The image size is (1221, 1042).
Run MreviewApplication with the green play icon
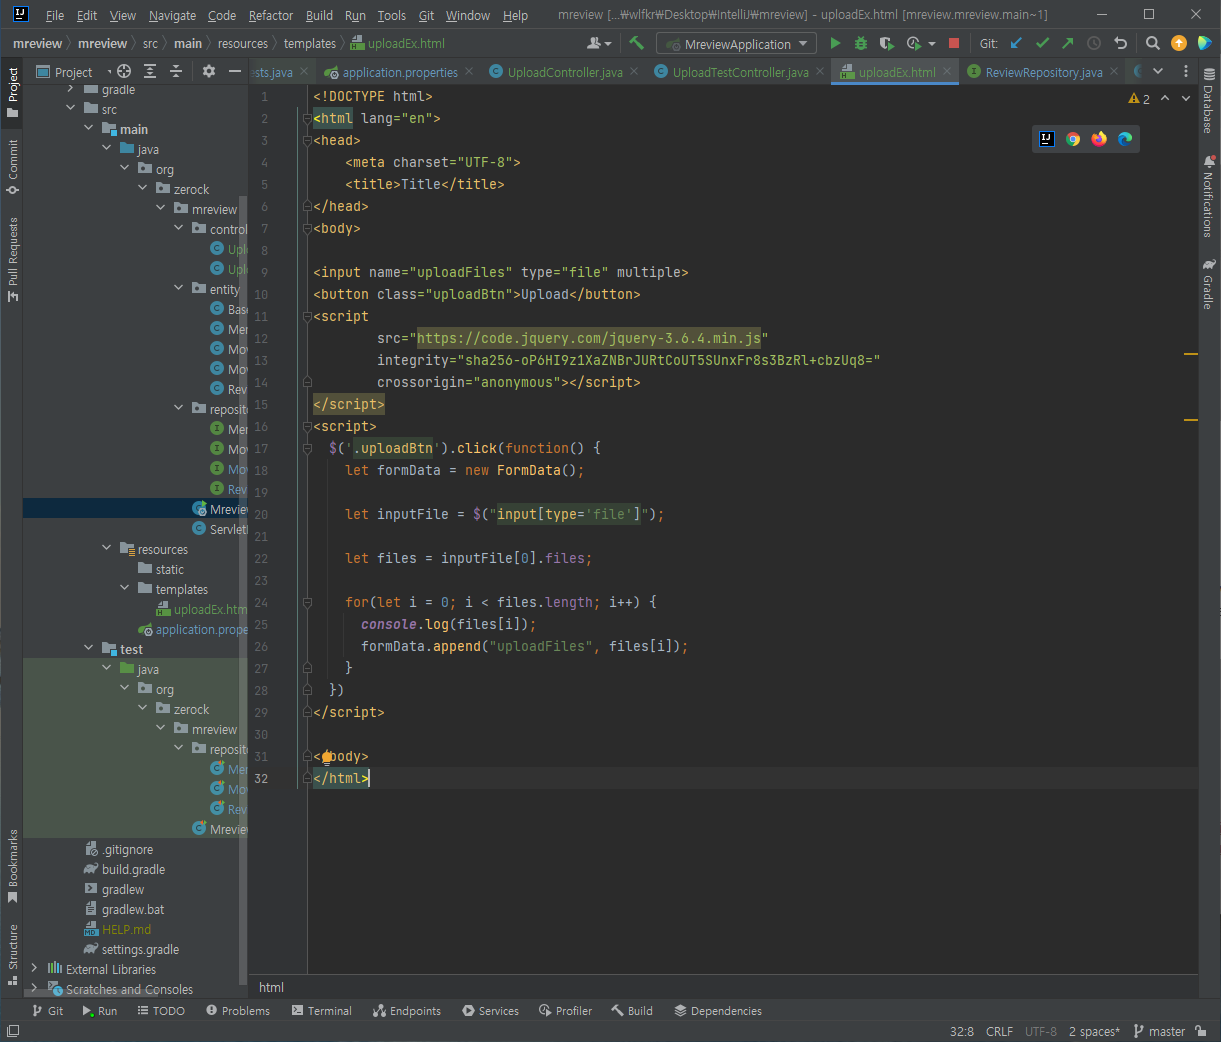pyautogui.click(x=835, y=43)
